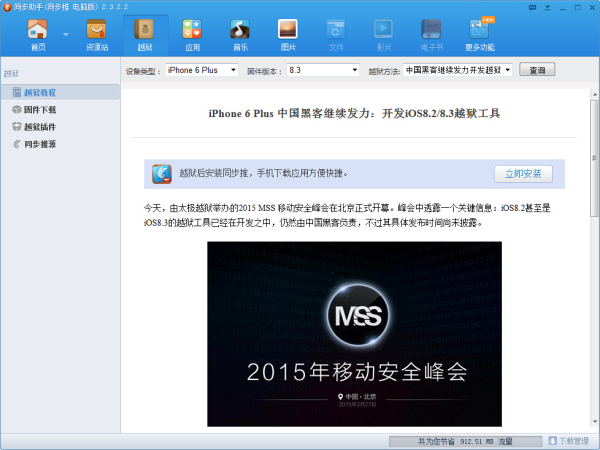Open 下载管理 download manager

568,441
